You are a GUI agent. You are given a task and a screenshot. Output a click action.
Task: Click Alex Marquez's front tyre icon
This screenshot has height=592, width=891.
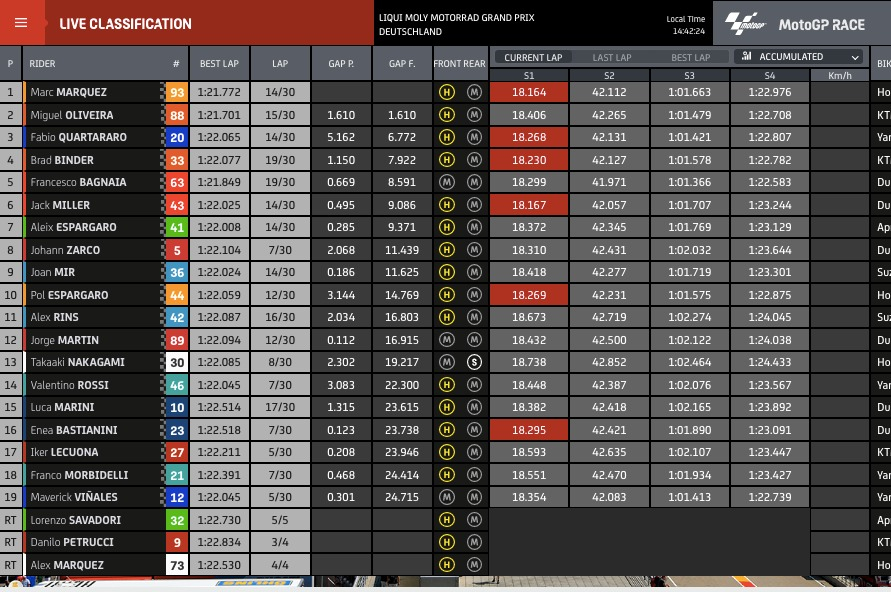tap(447, 565)
